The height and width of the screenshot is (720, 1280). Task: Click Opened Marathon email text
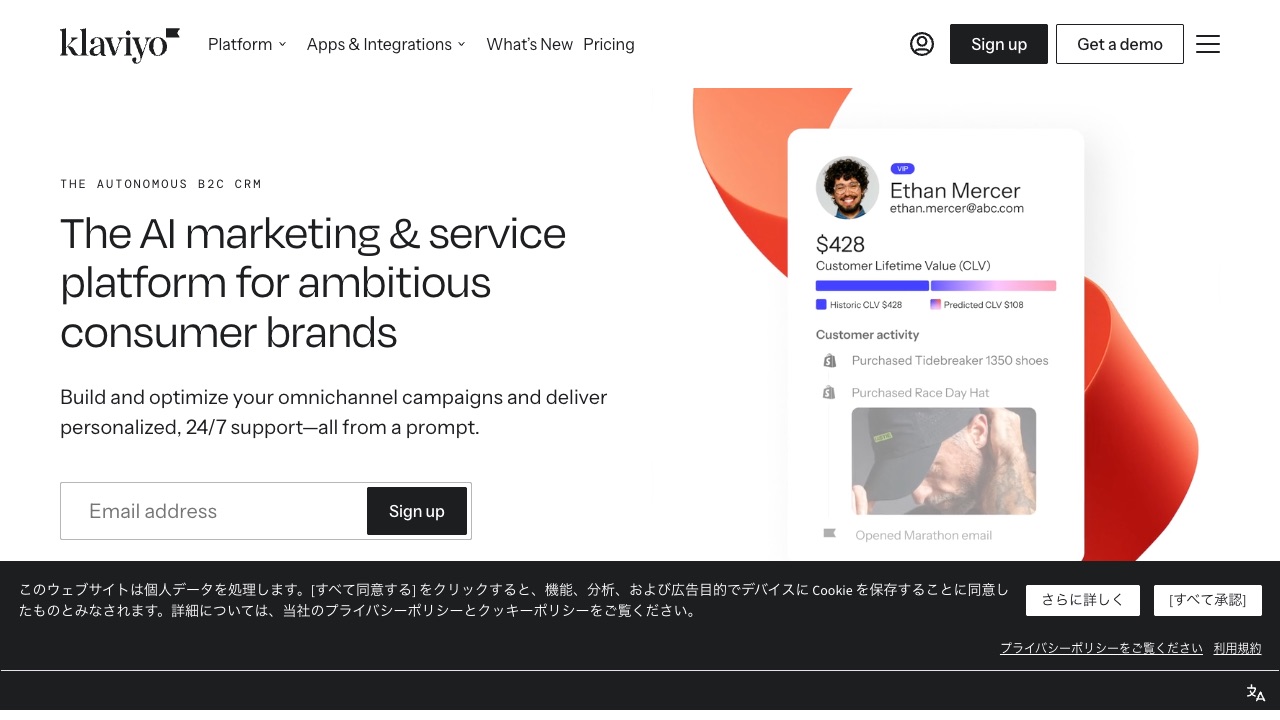pos(924,535)
